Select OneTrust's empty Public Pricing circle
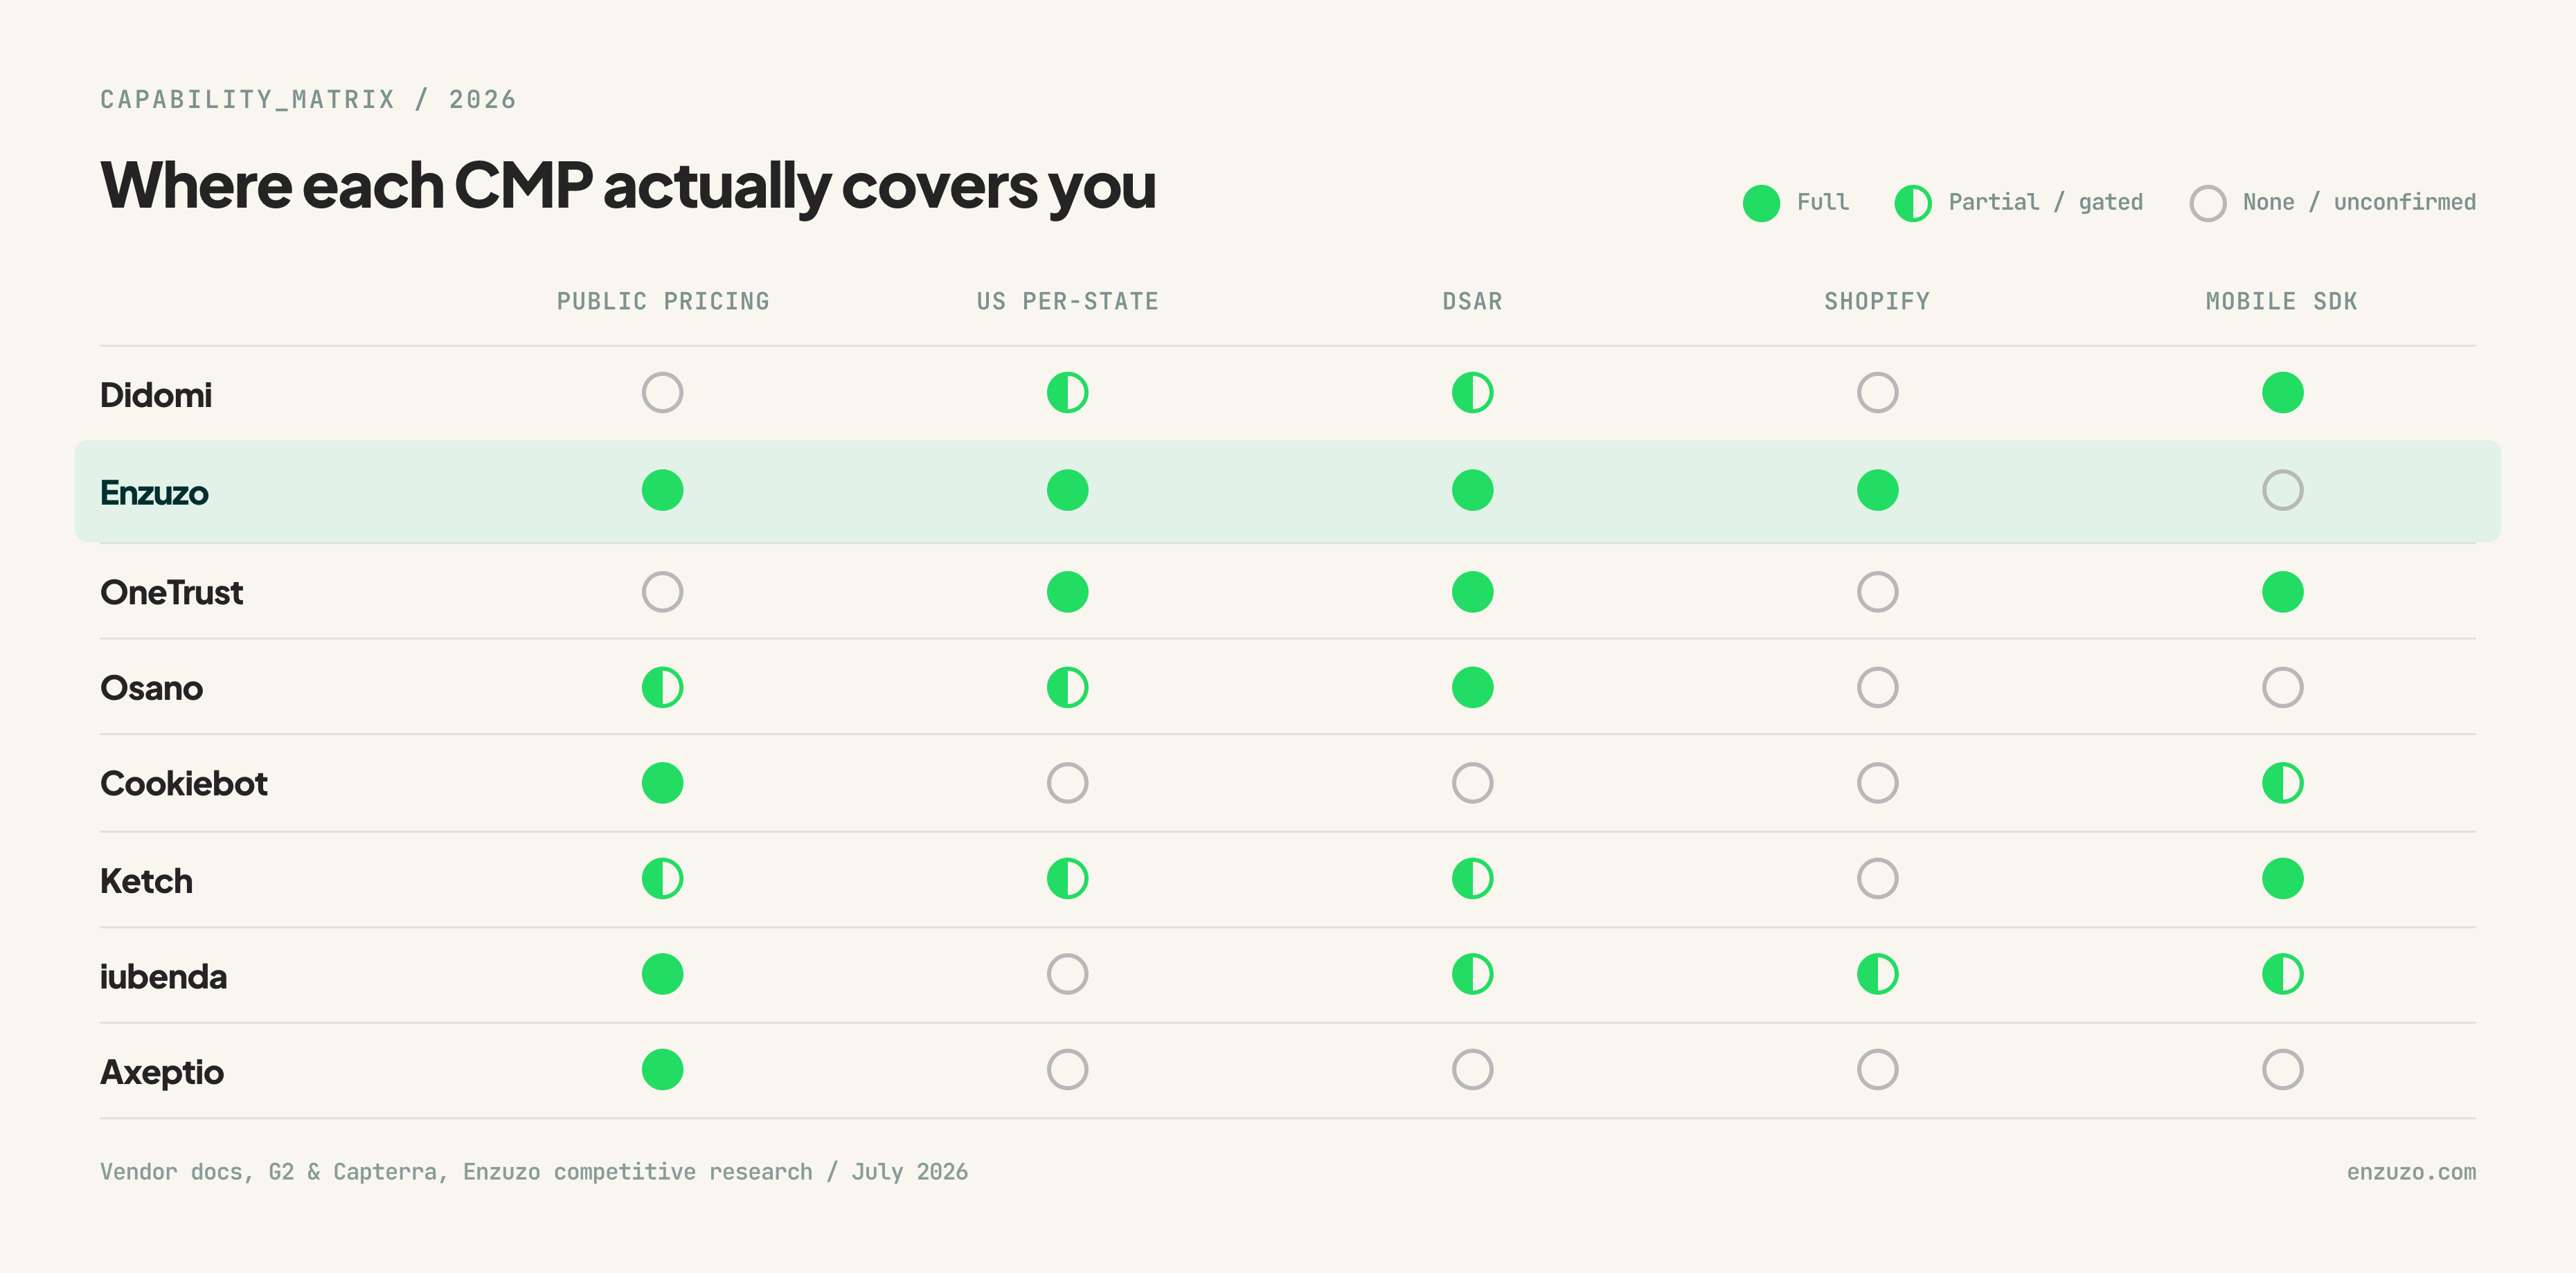 tap(662, 592)
